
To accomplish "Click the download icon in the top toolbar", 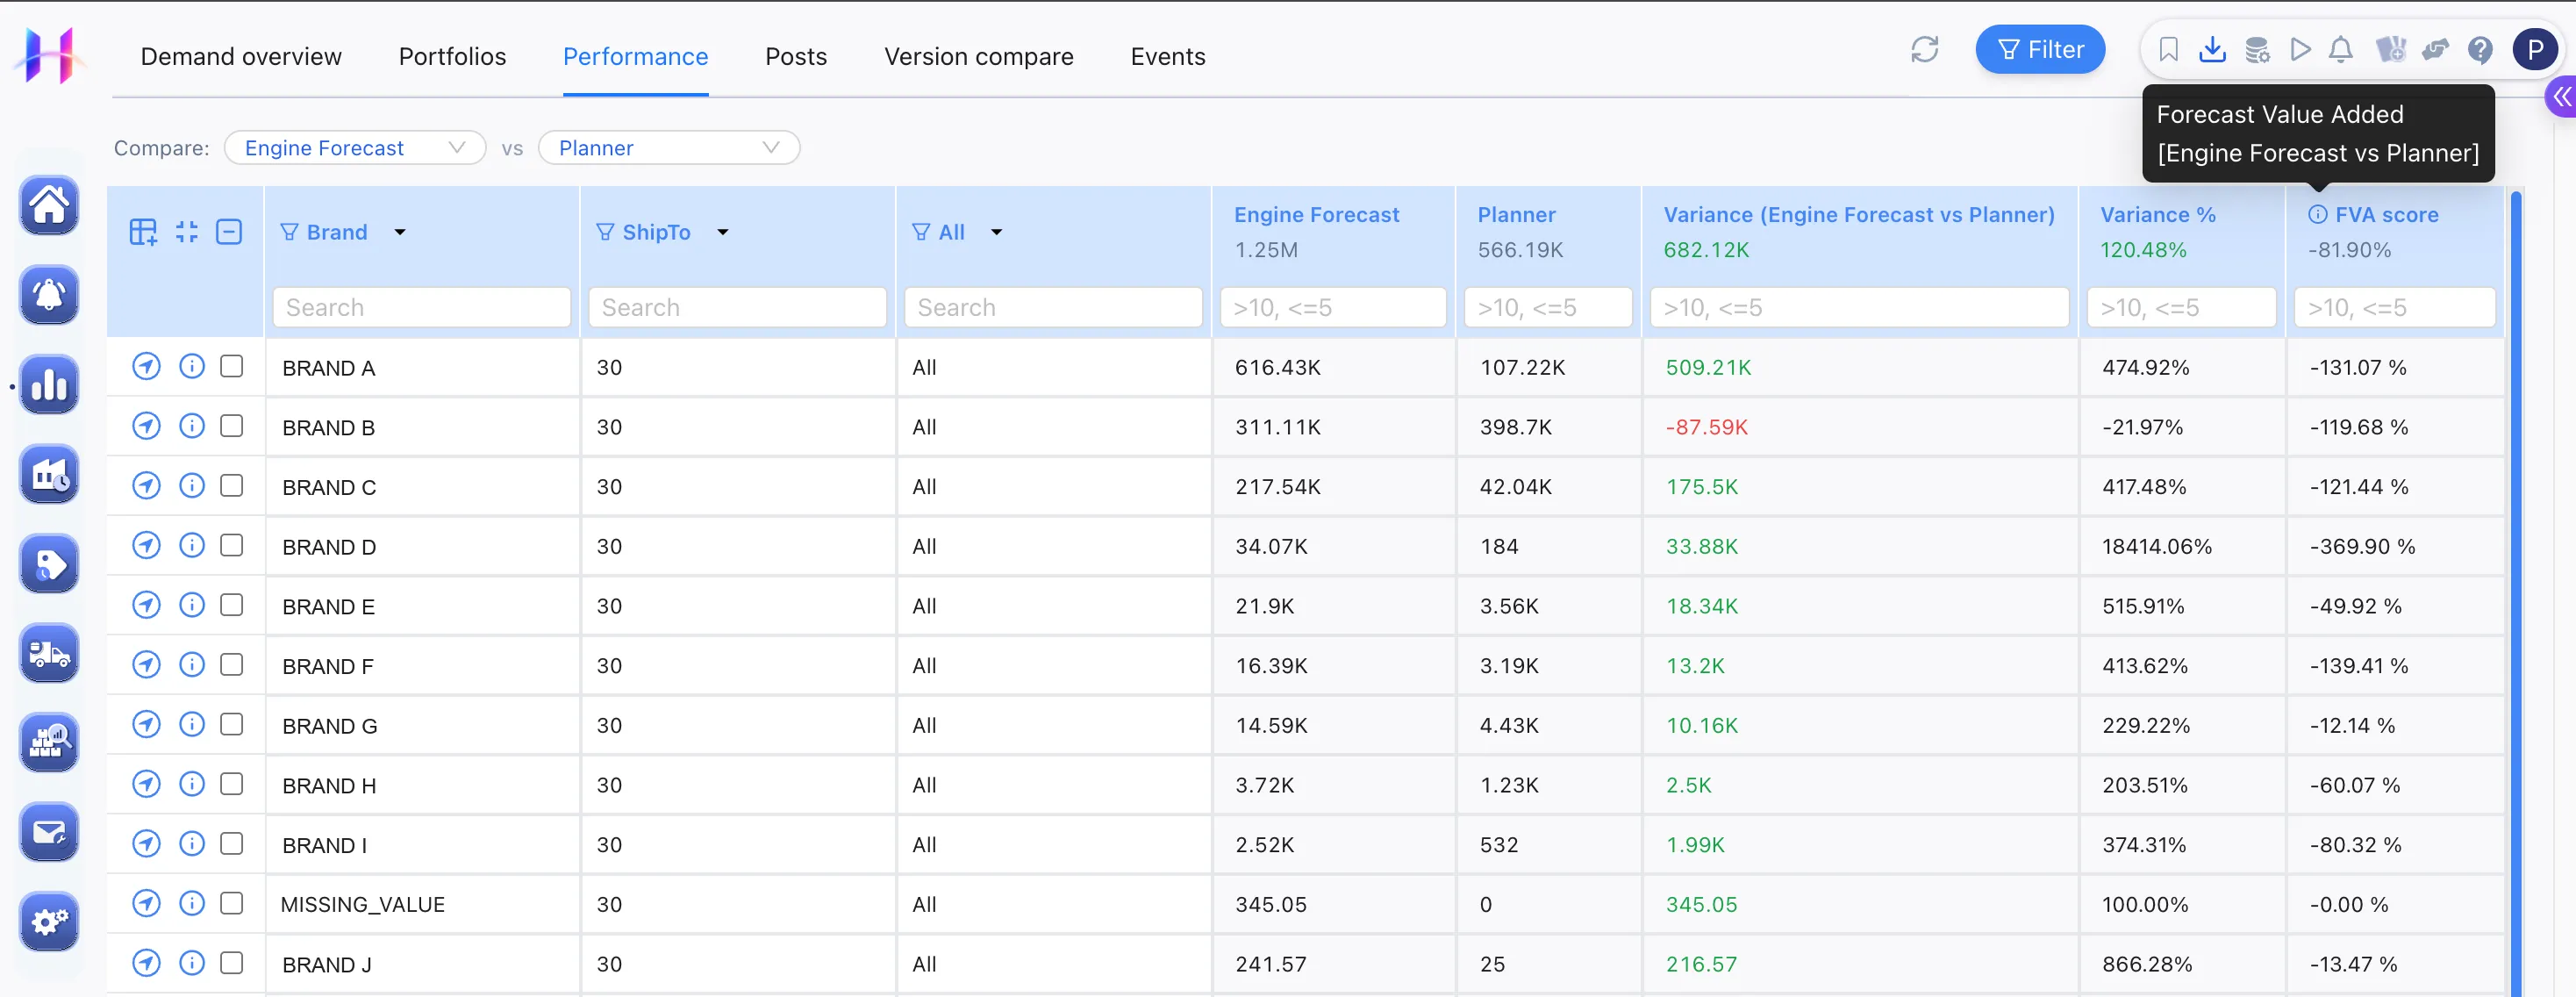I will [2212, 49].
